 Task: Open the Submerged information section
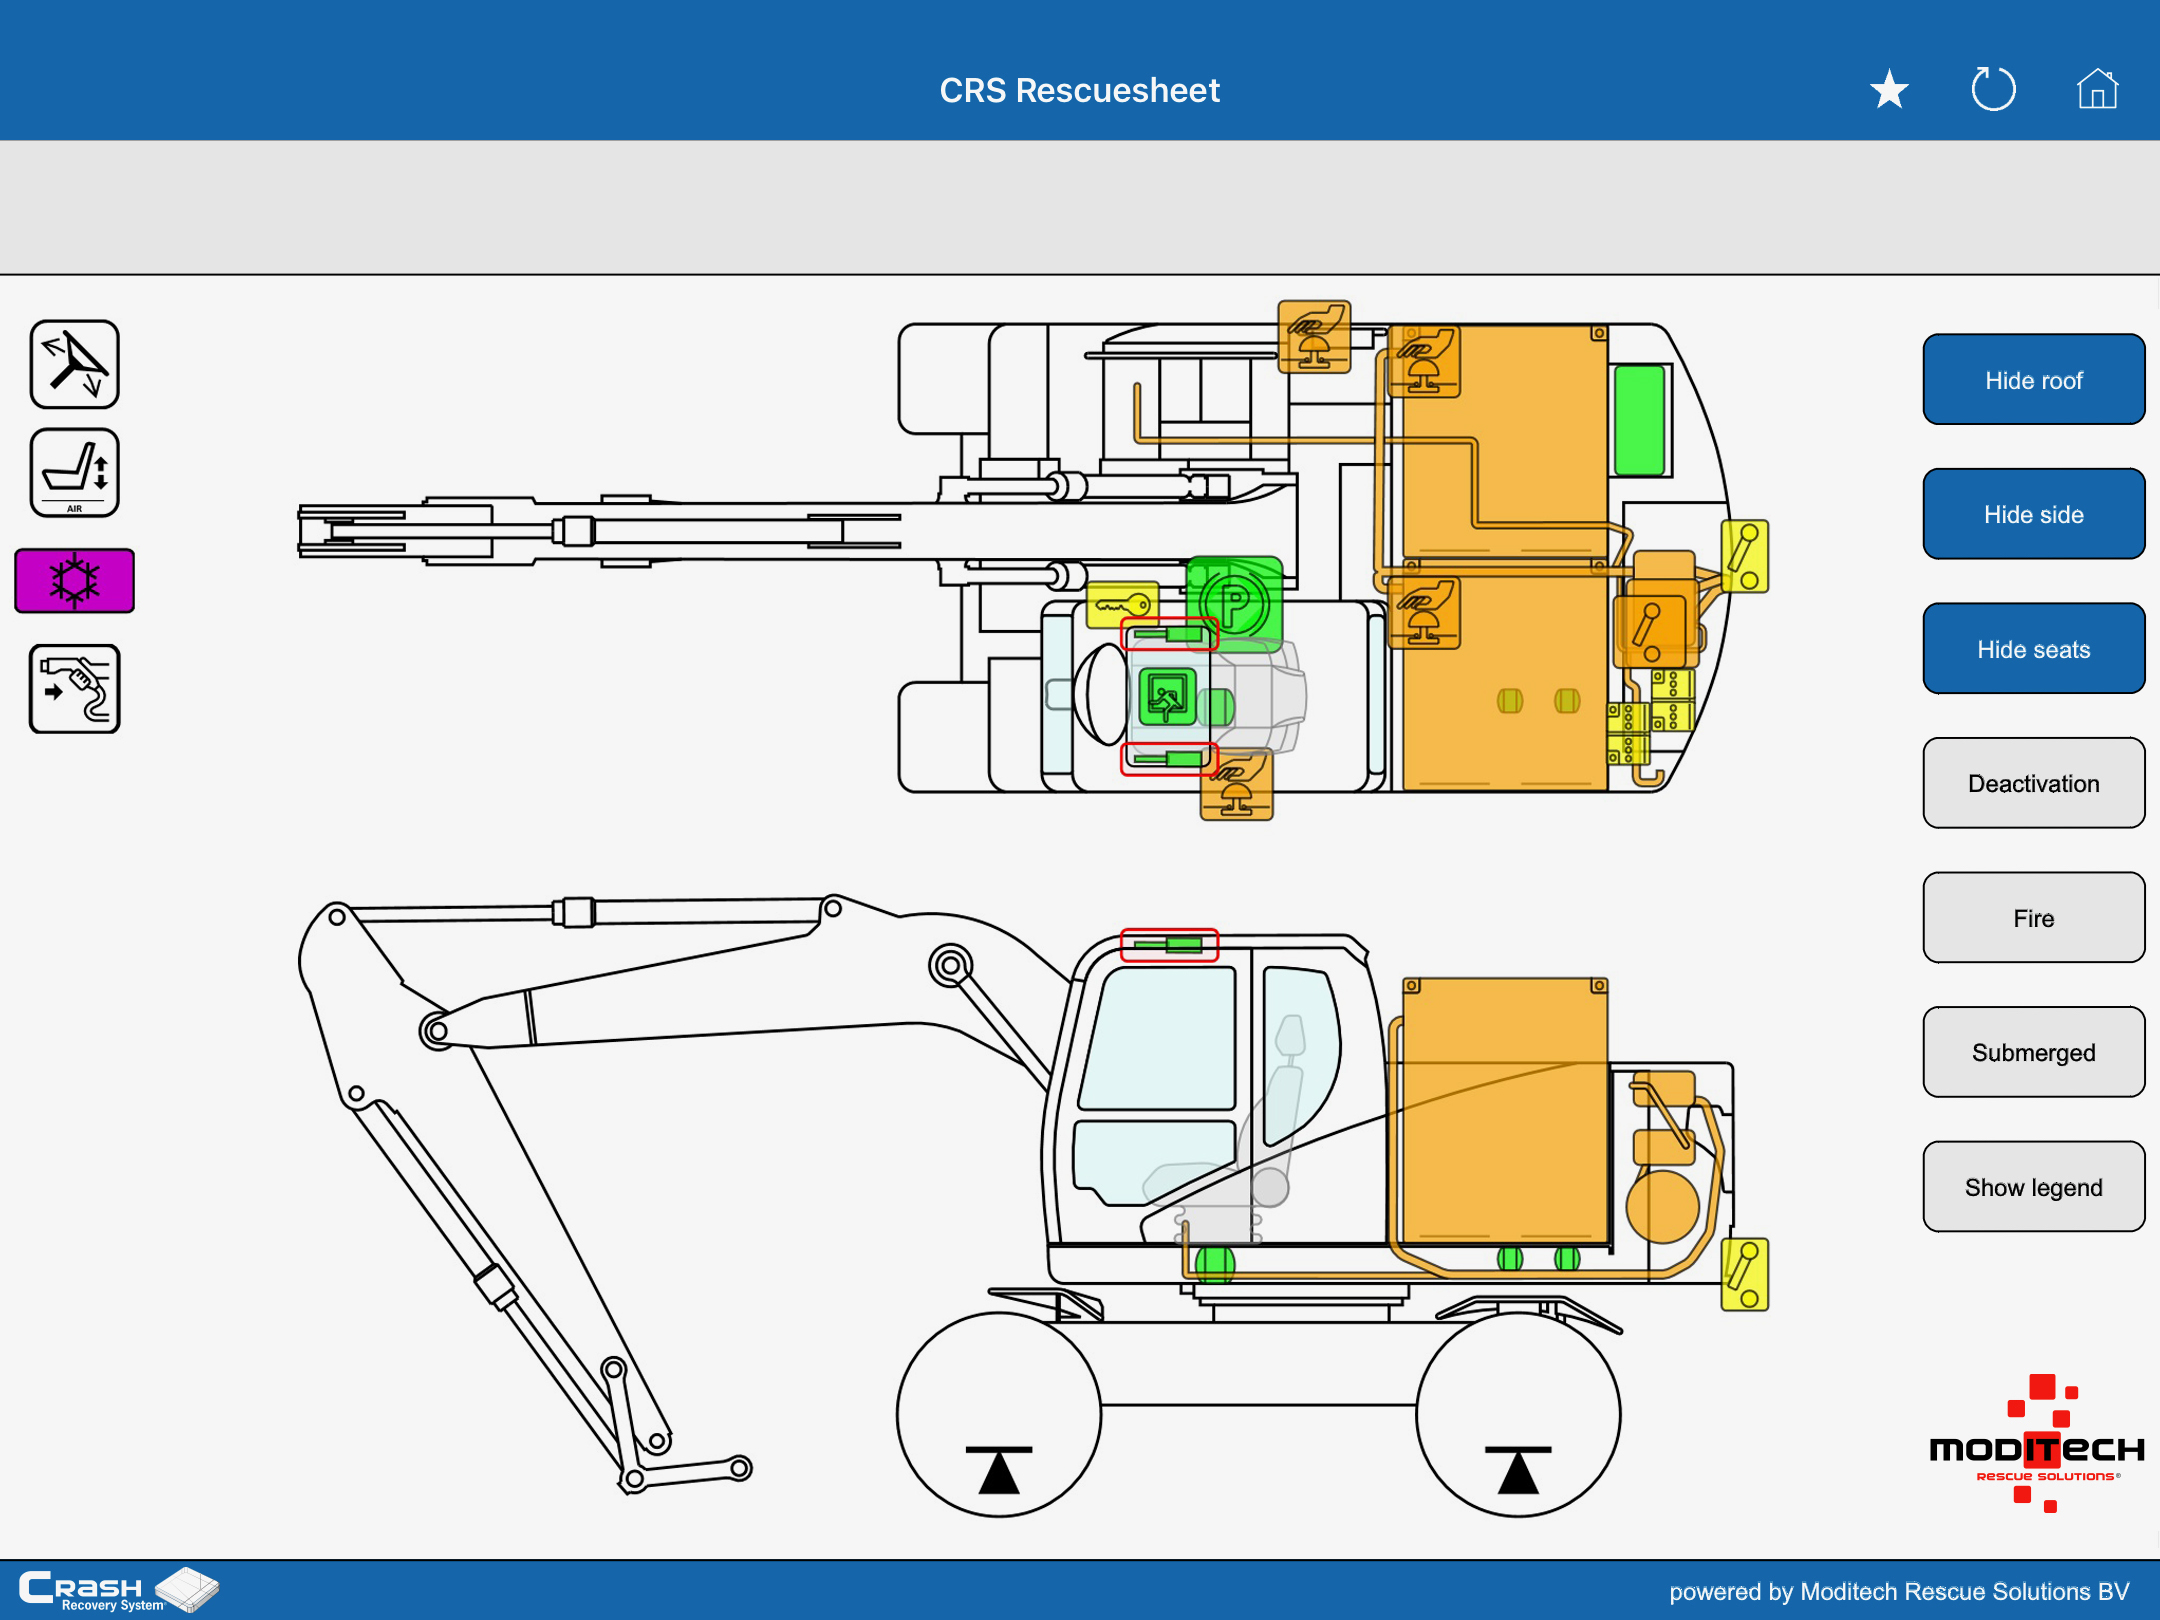pos(2033,1053)
